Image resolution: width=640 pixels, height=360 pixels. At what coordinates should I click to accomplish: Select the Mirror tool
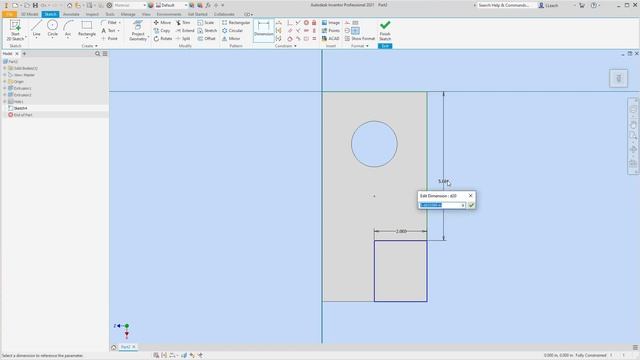231,38
